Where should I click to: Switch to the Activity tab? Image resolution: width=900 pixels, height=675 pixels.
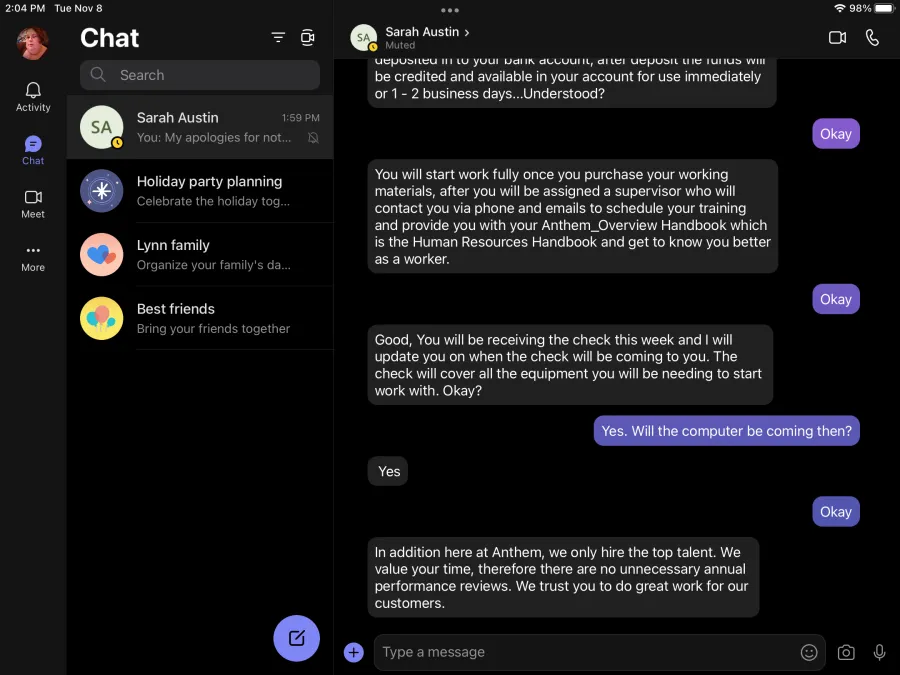(x=33, y=96)
